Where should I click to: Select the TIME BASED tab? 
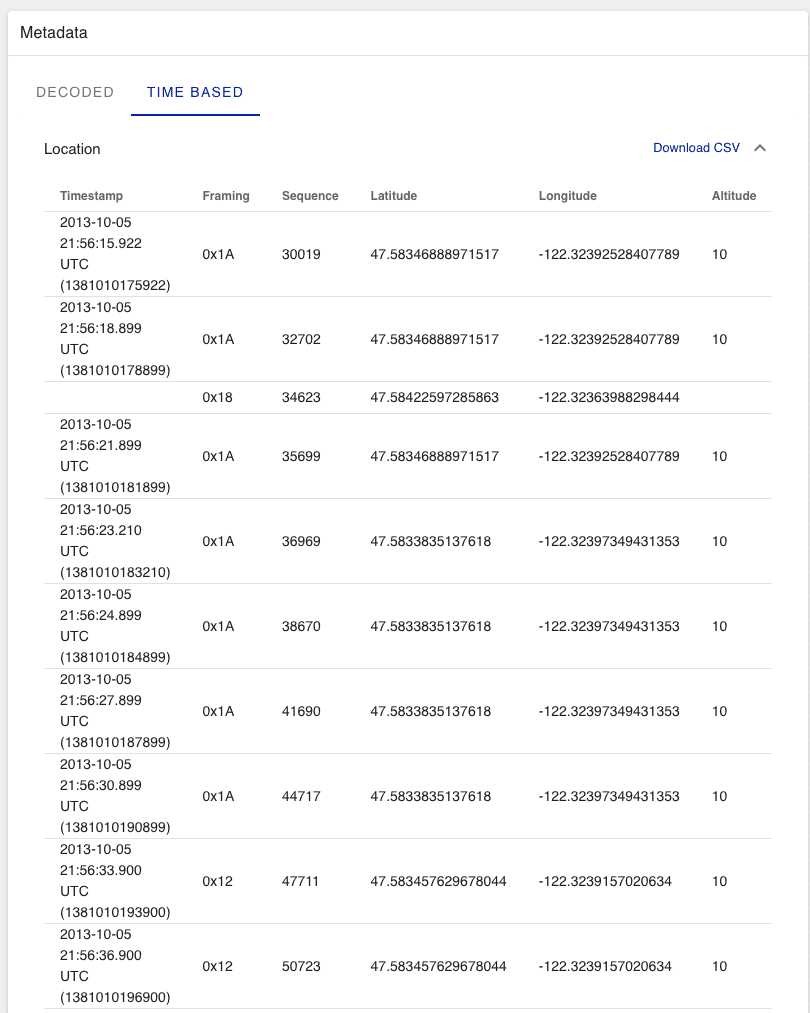(195, 92)
